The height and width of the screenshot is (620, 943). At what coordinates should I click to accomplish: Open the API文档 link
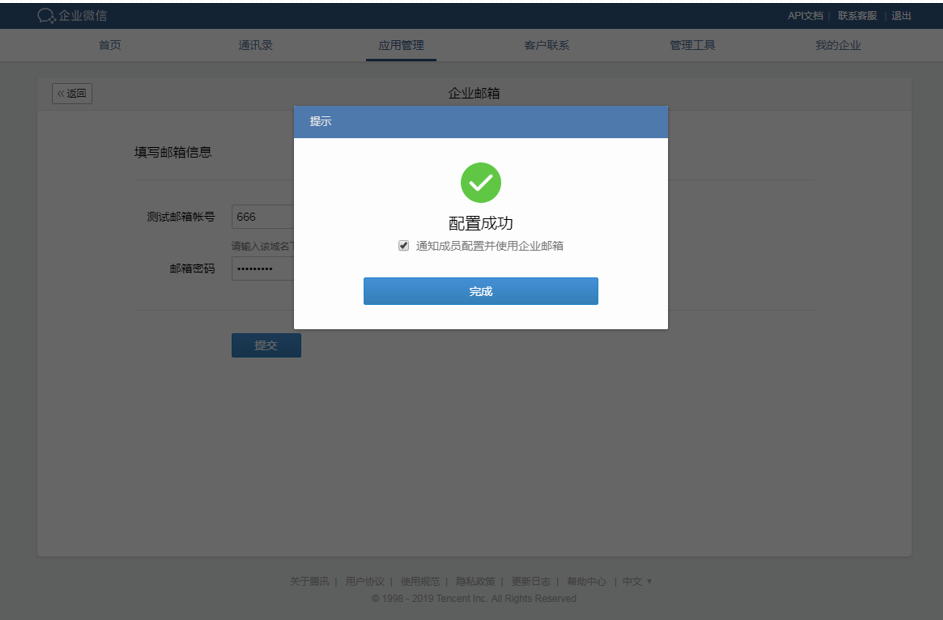[x=804, y=16]
